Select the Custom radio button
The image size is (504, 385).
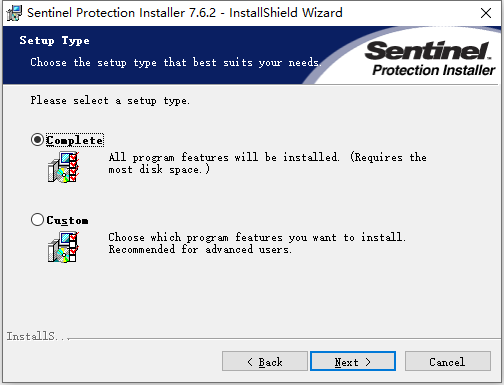click(37, 220)
